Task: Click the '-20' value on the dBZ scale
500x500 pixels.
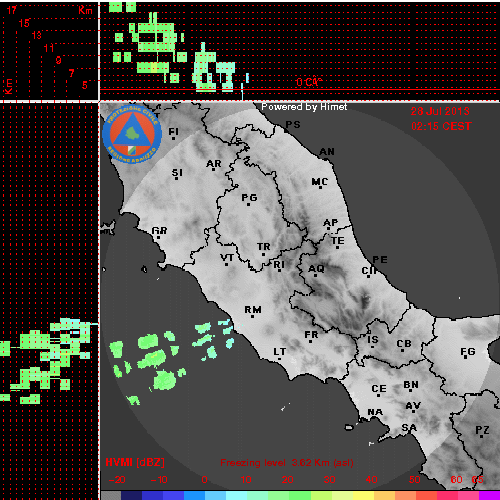Action: click(117, 480)
